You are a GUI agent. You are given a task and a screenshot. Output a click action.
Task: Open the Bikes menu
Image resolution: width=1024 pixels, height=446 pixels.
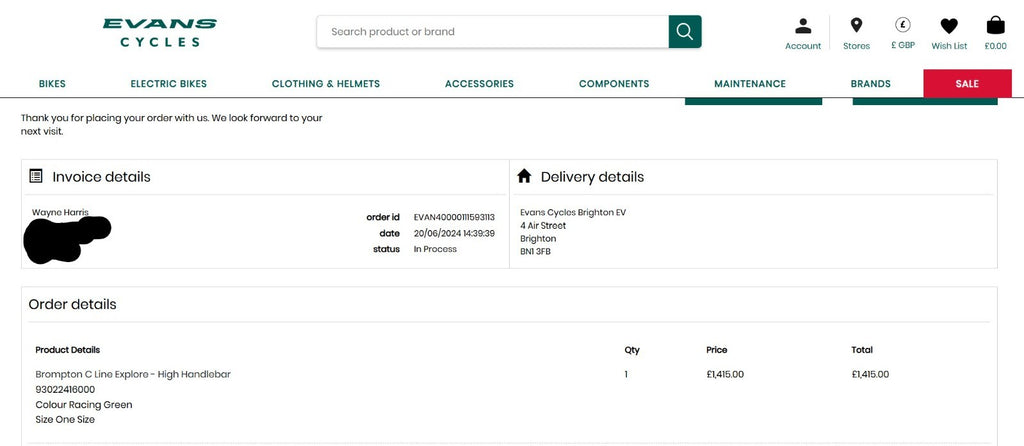click(52, 84)
